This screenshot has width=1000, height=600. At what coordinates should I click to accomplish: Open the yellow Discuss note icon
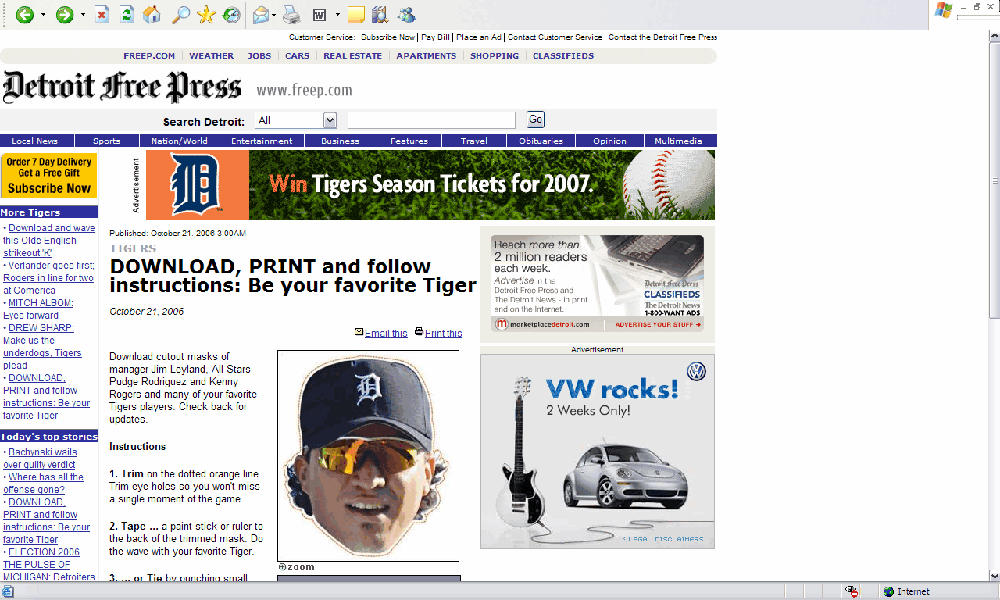[x=356, y=14]
